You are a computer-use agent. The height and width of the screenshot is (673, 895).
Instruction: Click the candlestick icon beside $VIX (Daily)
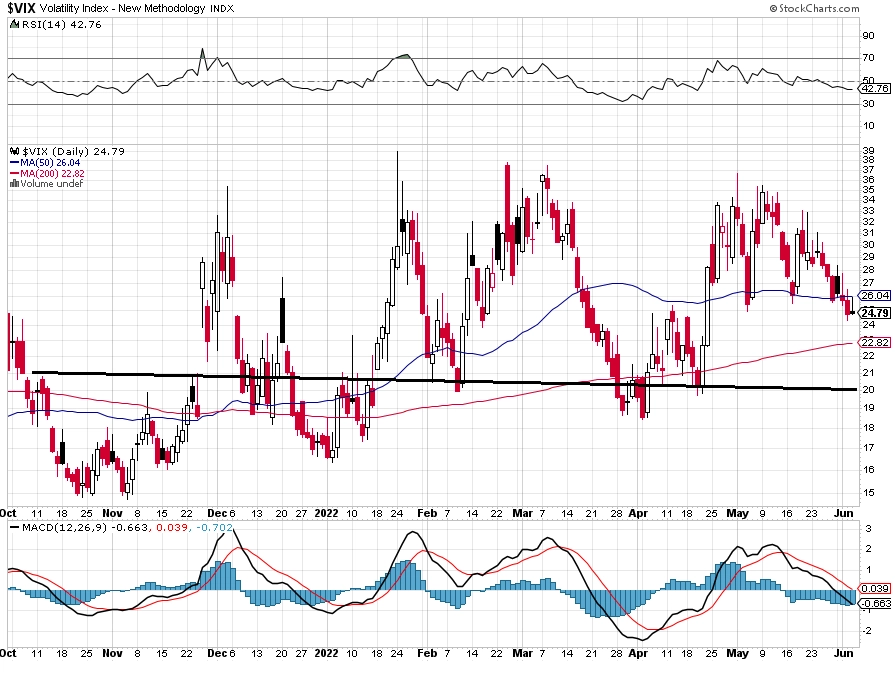point(15,151)
